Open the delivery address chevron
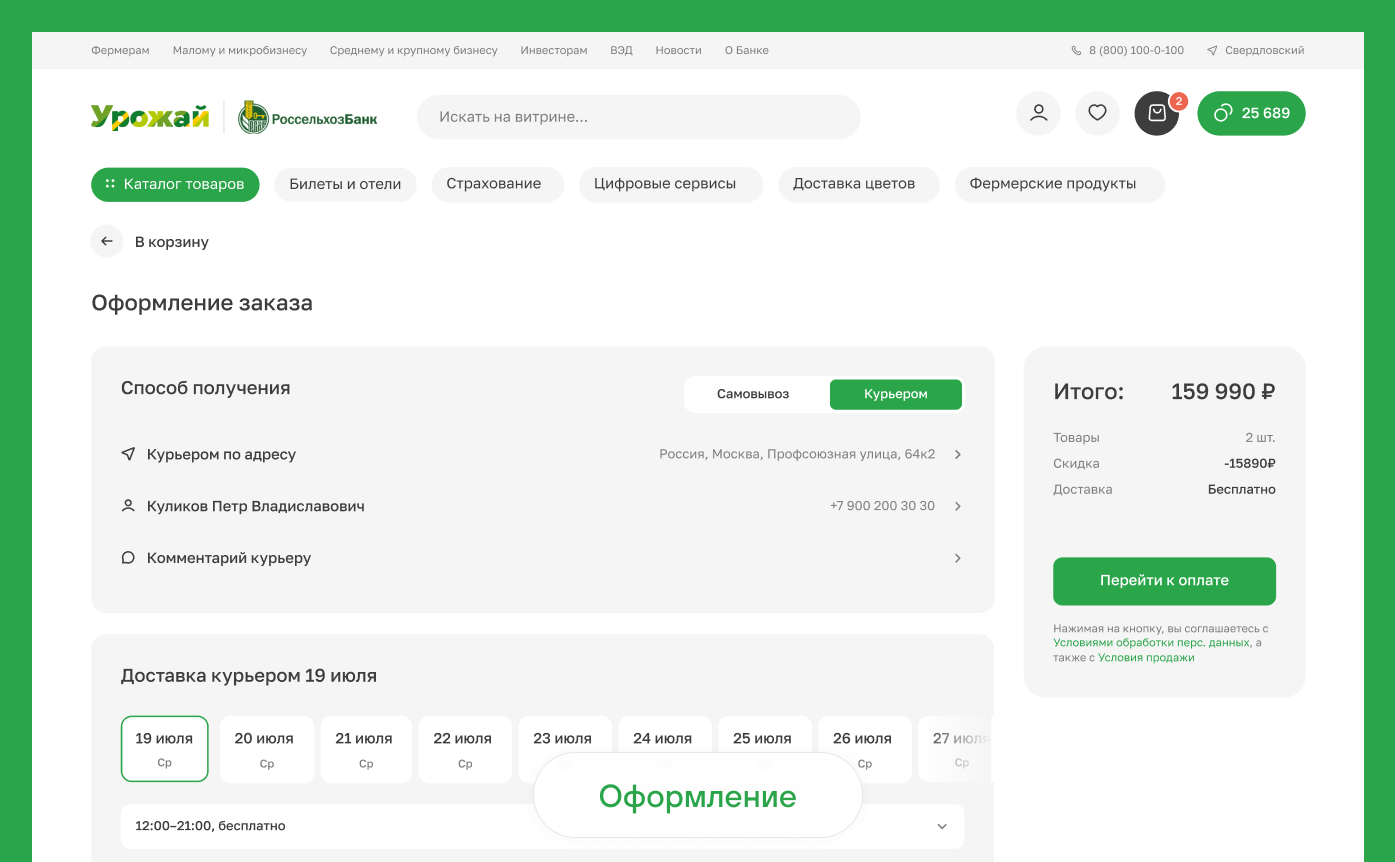1395x862 pixels. (957, 454)
